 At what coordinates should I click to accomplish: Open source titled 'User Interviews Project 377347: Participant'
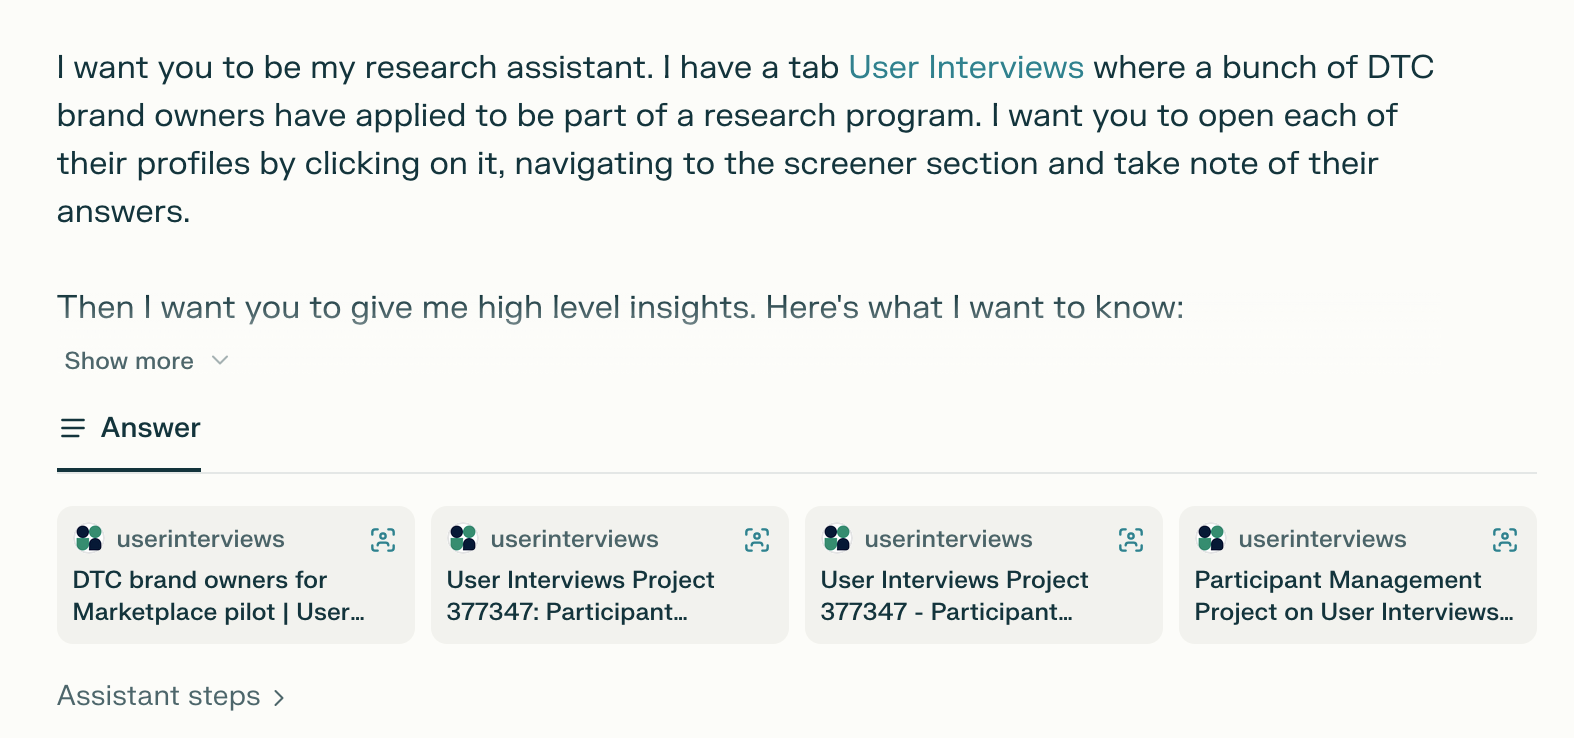(580, 596)
